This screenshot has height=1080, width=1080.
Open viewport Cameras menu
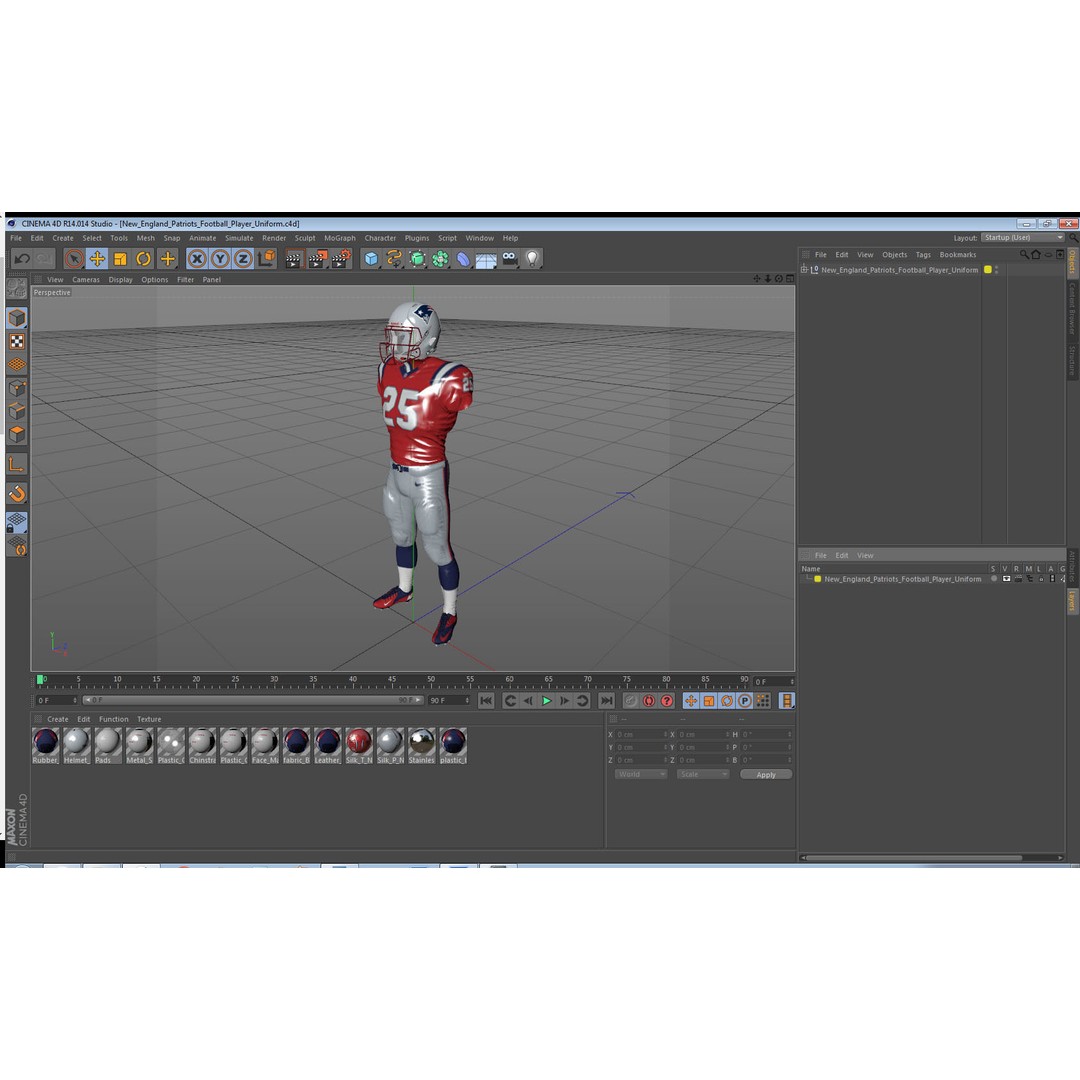(86, 280)
